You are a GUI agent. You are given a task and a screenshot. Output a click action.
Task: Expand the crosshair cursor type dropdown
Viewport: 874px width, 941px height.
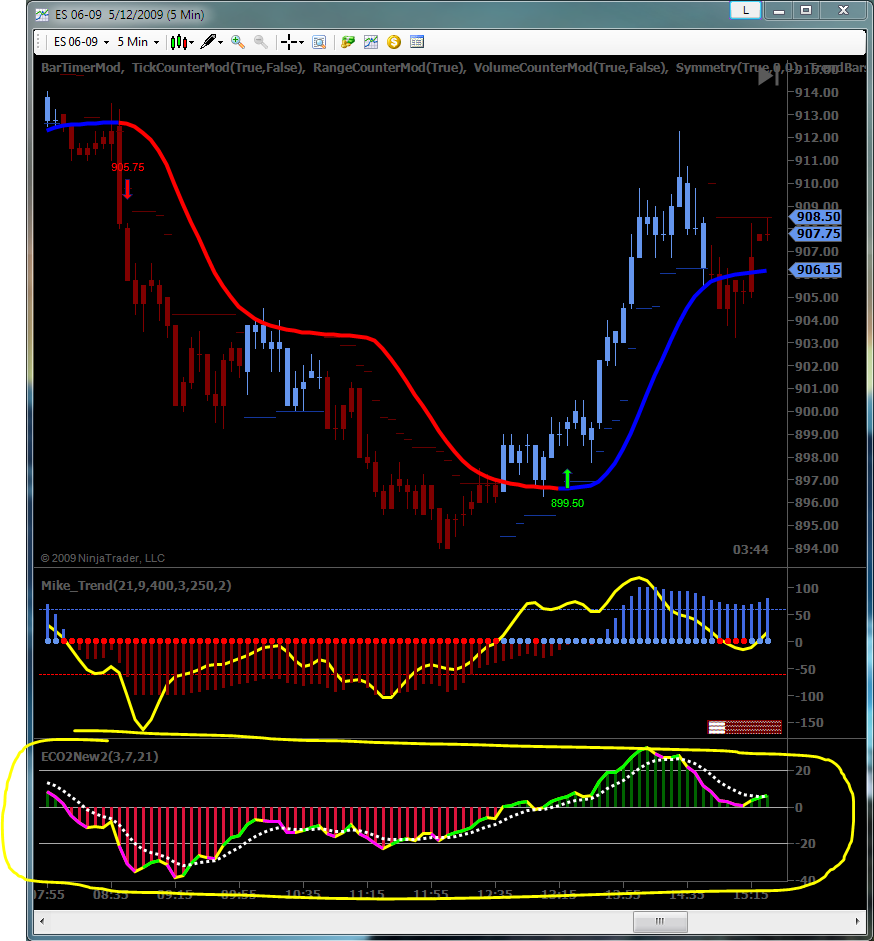301,43
